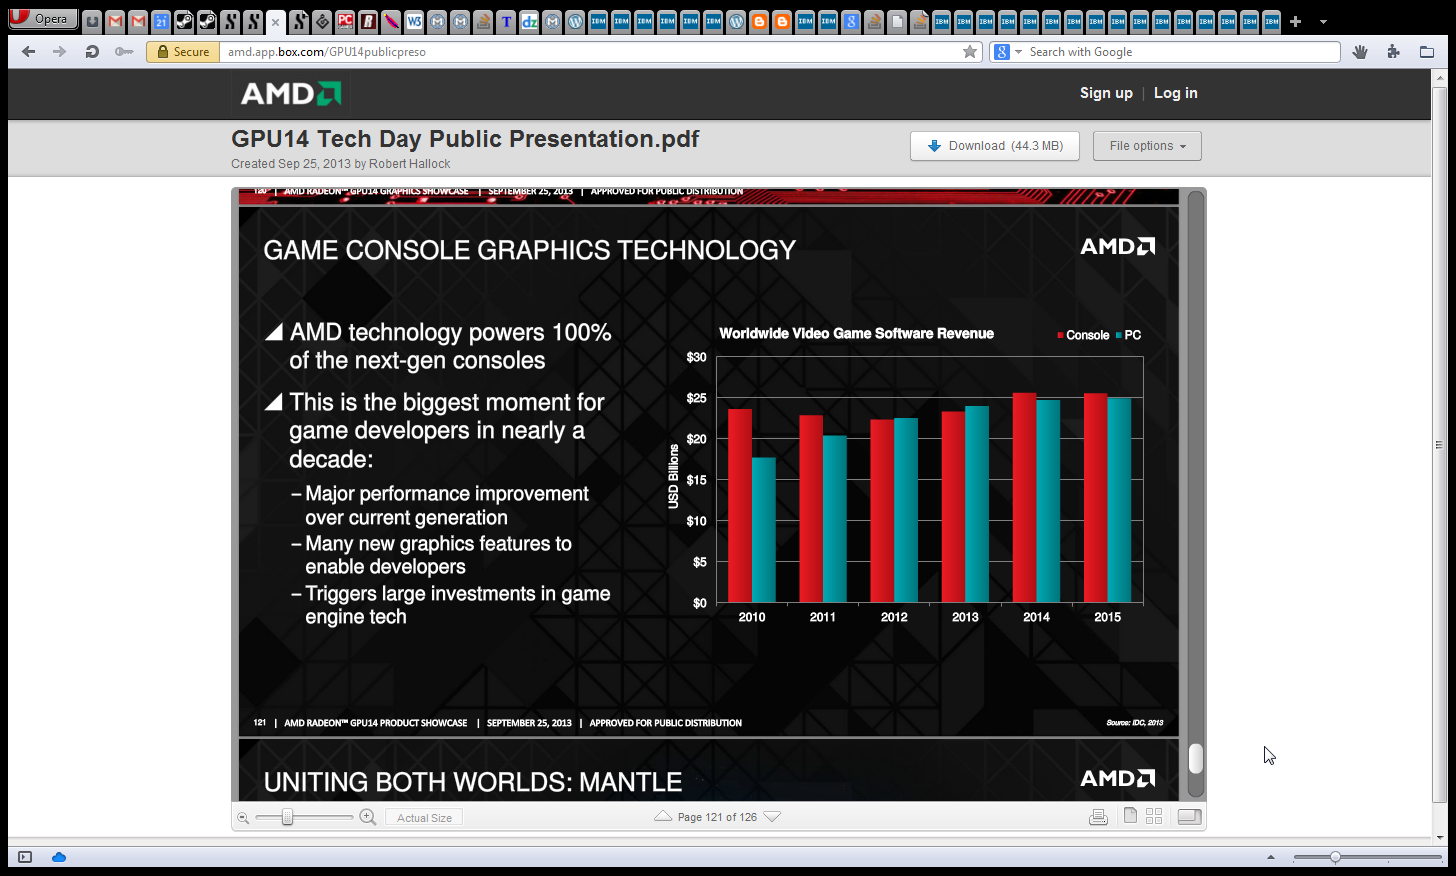The width and height of the screenshot is (1456, 876).
Task: Click the Robert Hallock author name
Action: (409, 164)
